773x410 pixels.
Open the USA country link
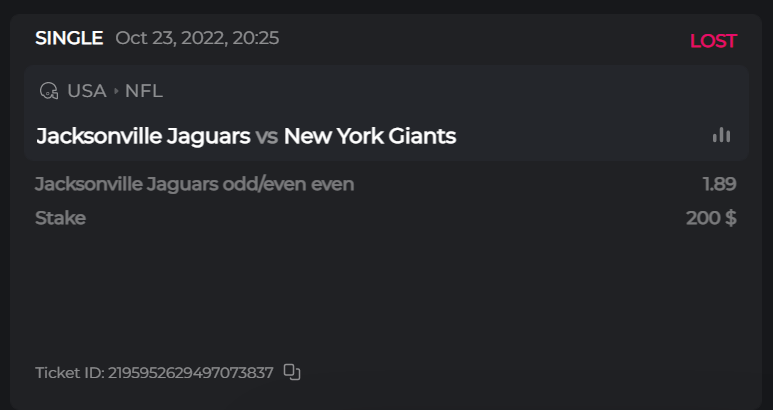click(x=87, y=91)
